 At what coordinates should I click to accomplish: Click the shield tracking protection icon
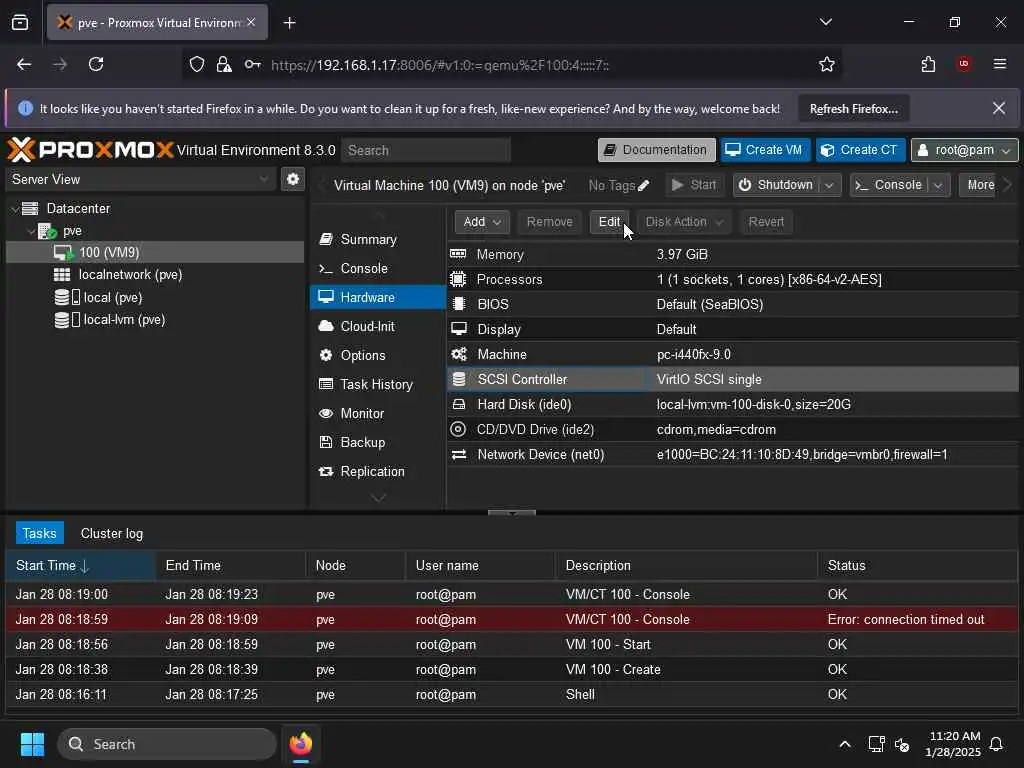tap(197, 64)
